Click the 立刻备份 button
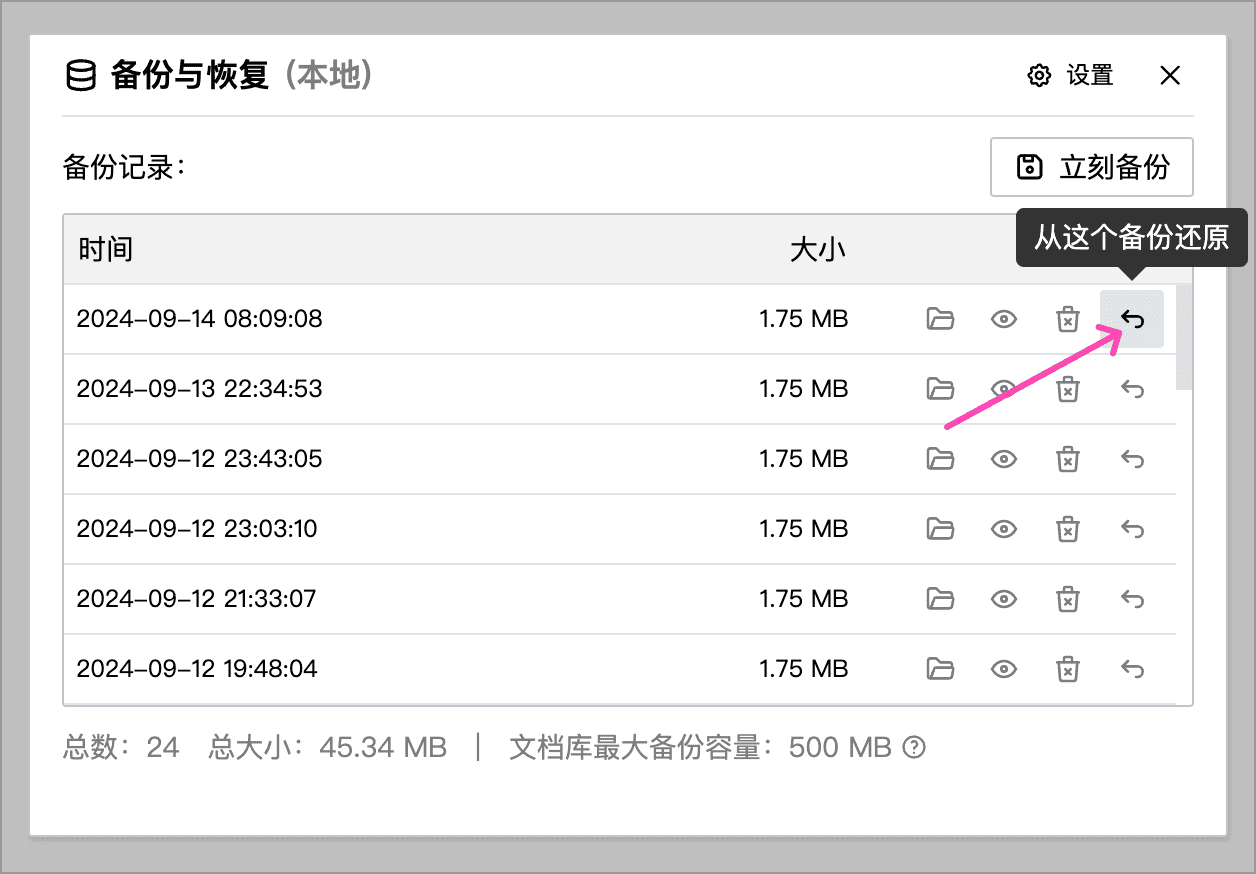The width and height of the screenshot is (1256, 874). click(1092, 167)
